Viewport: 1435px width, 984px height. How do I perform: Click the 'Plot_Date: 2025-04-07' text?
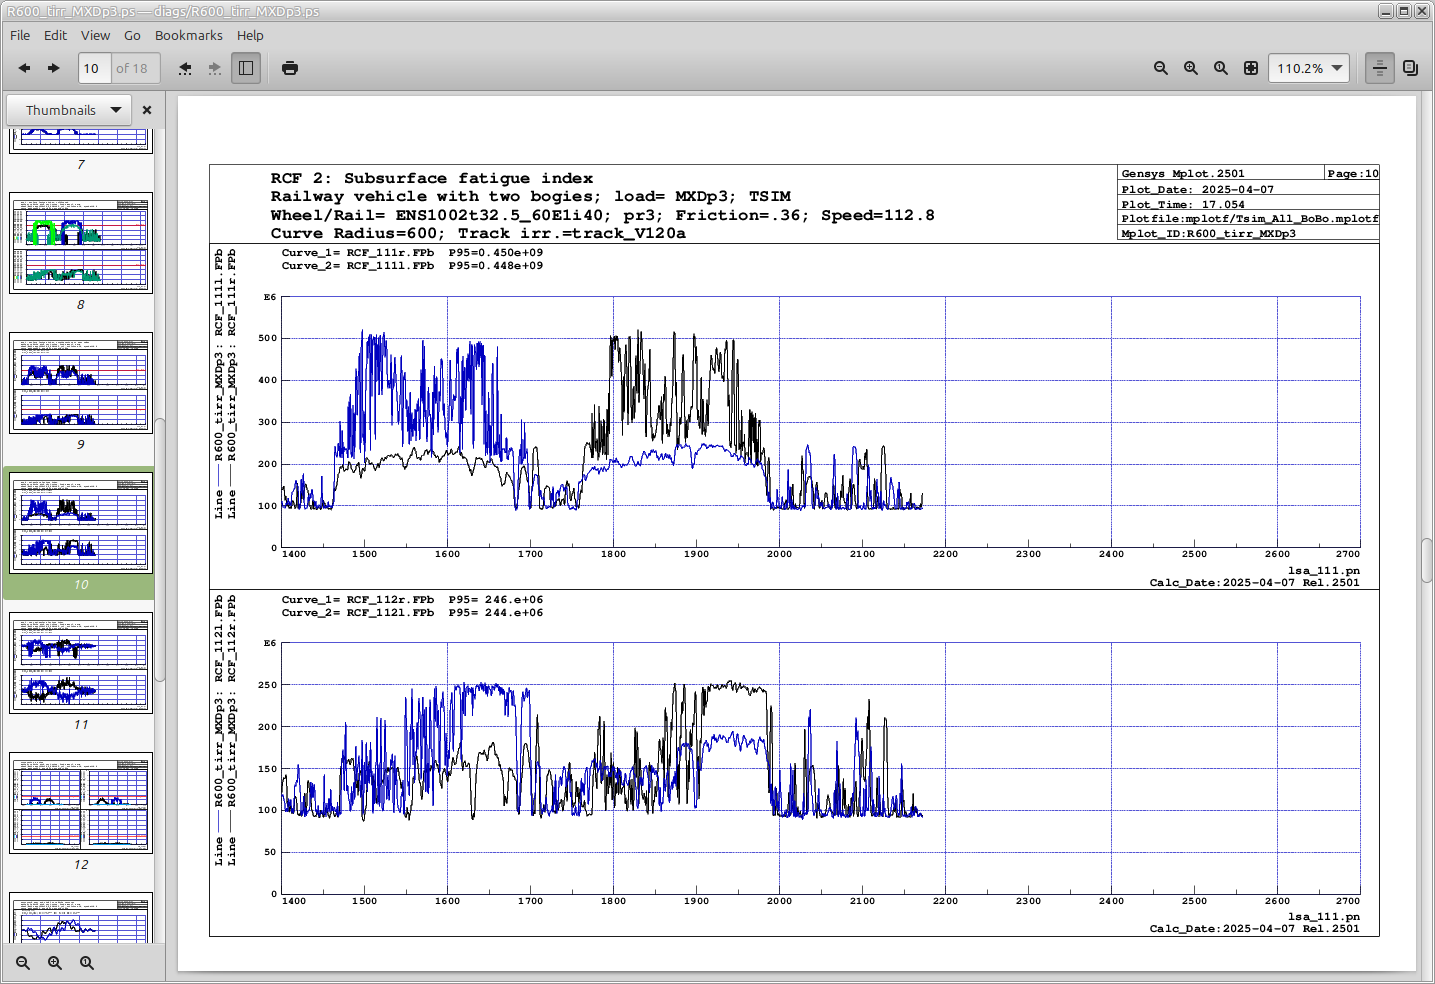(1198, 189)
